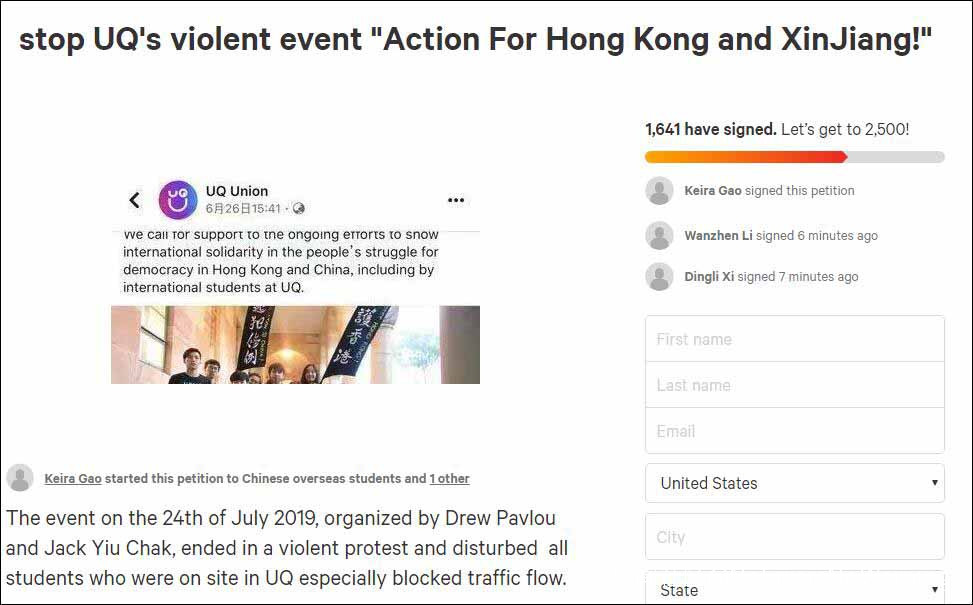Open the United States country dropdown
Viewport: 973px width, 605px height.
[x=795, y=483]
